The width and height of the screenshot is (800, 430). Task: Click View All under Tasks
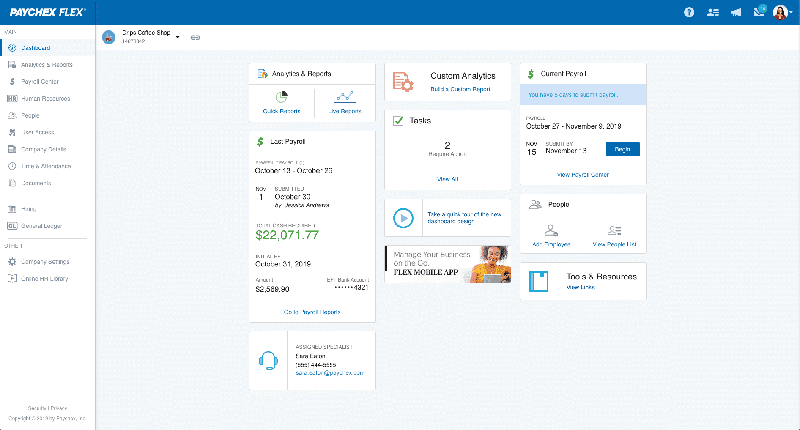[447, 178]
